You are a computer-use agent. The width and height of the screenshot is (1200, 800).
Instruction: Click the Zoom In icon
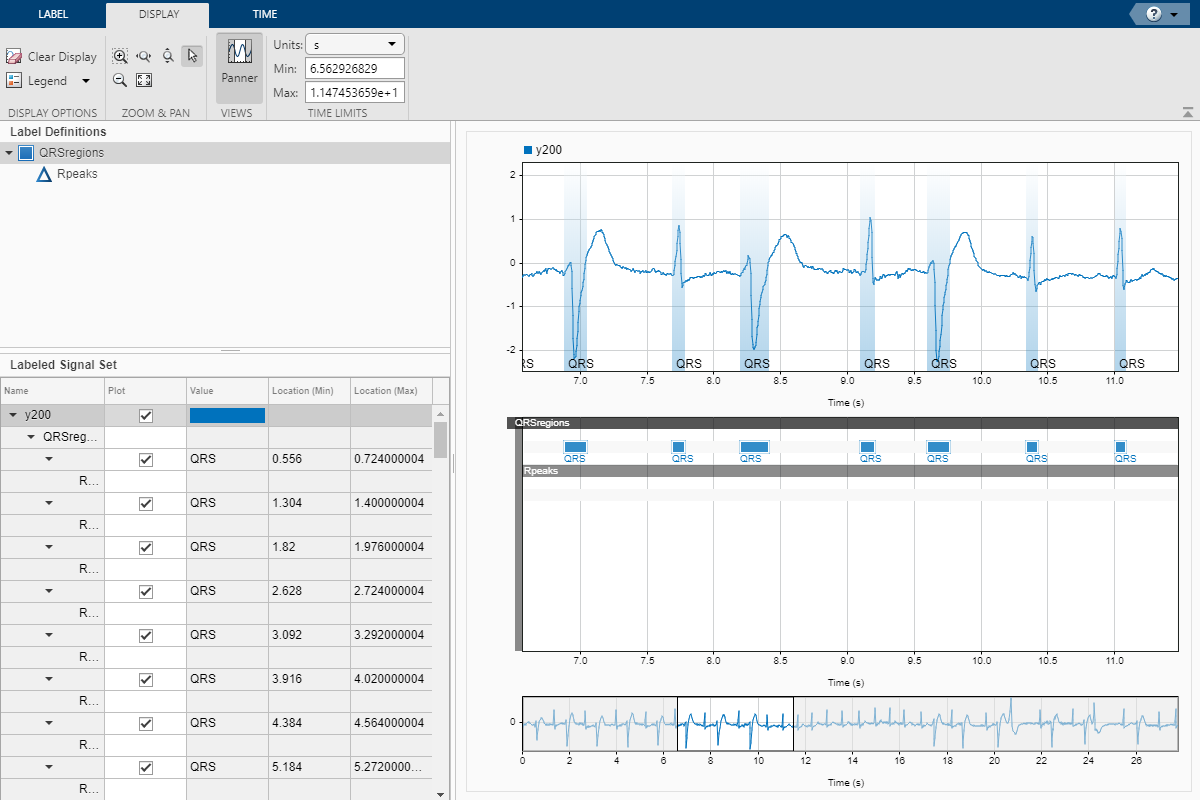pyautogui.click(x=120, y=57)
